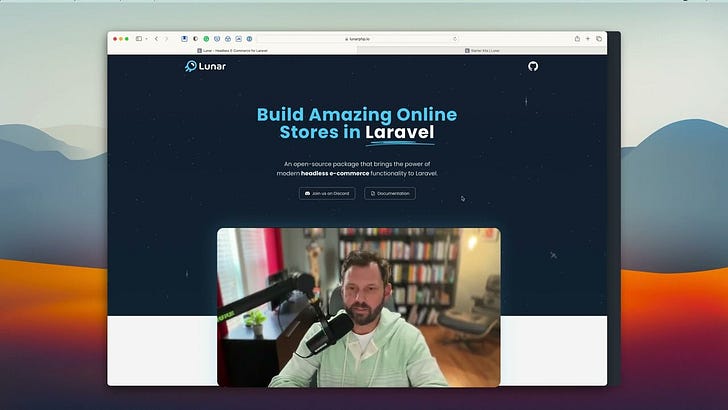This screenshot has width=728, height=410.
Task: Click the Lunar logo in the header
Action: coord(205,66)
